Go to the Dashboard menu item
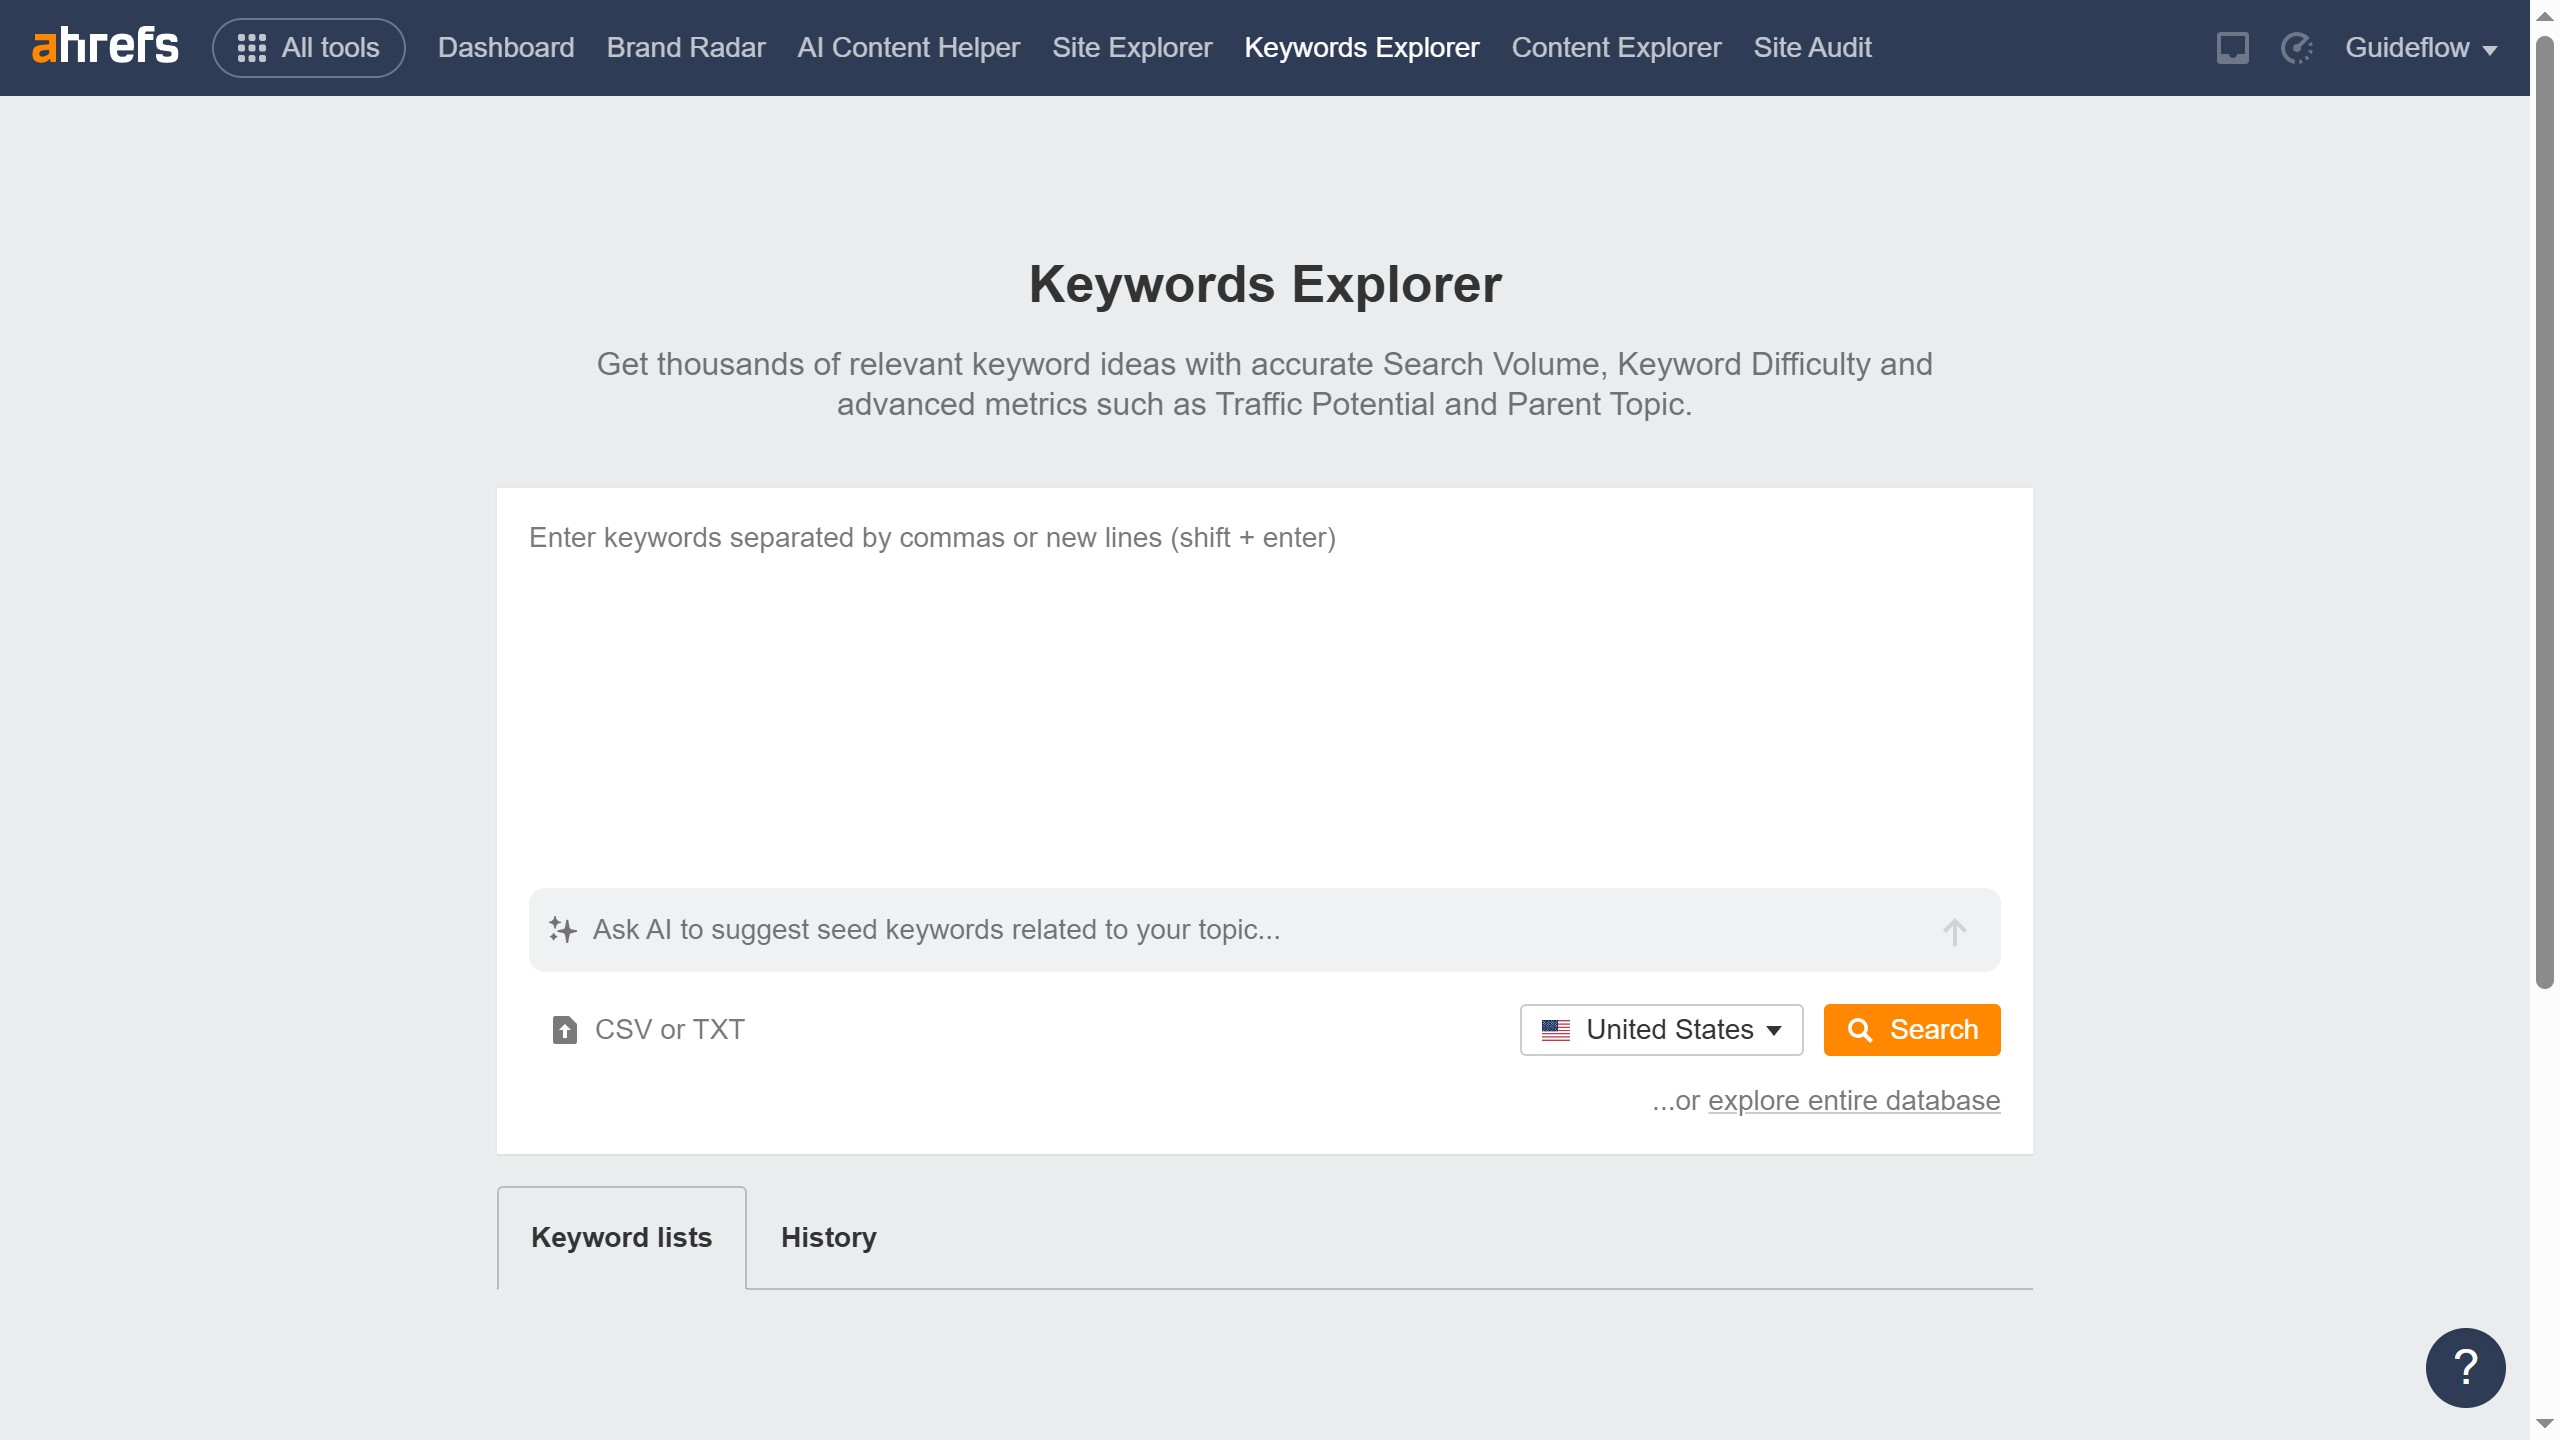 coord(506,47)
